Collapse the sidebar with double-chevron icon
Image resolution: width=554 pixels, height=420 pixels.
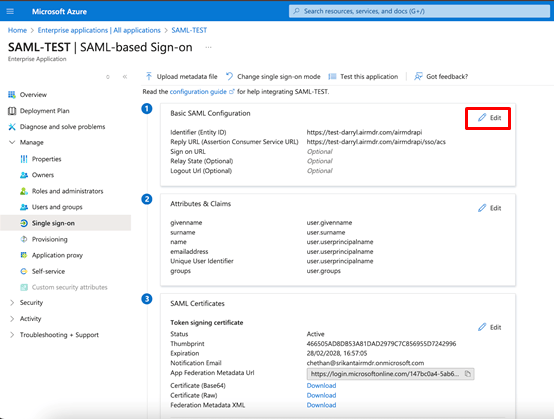coord(125,77)
